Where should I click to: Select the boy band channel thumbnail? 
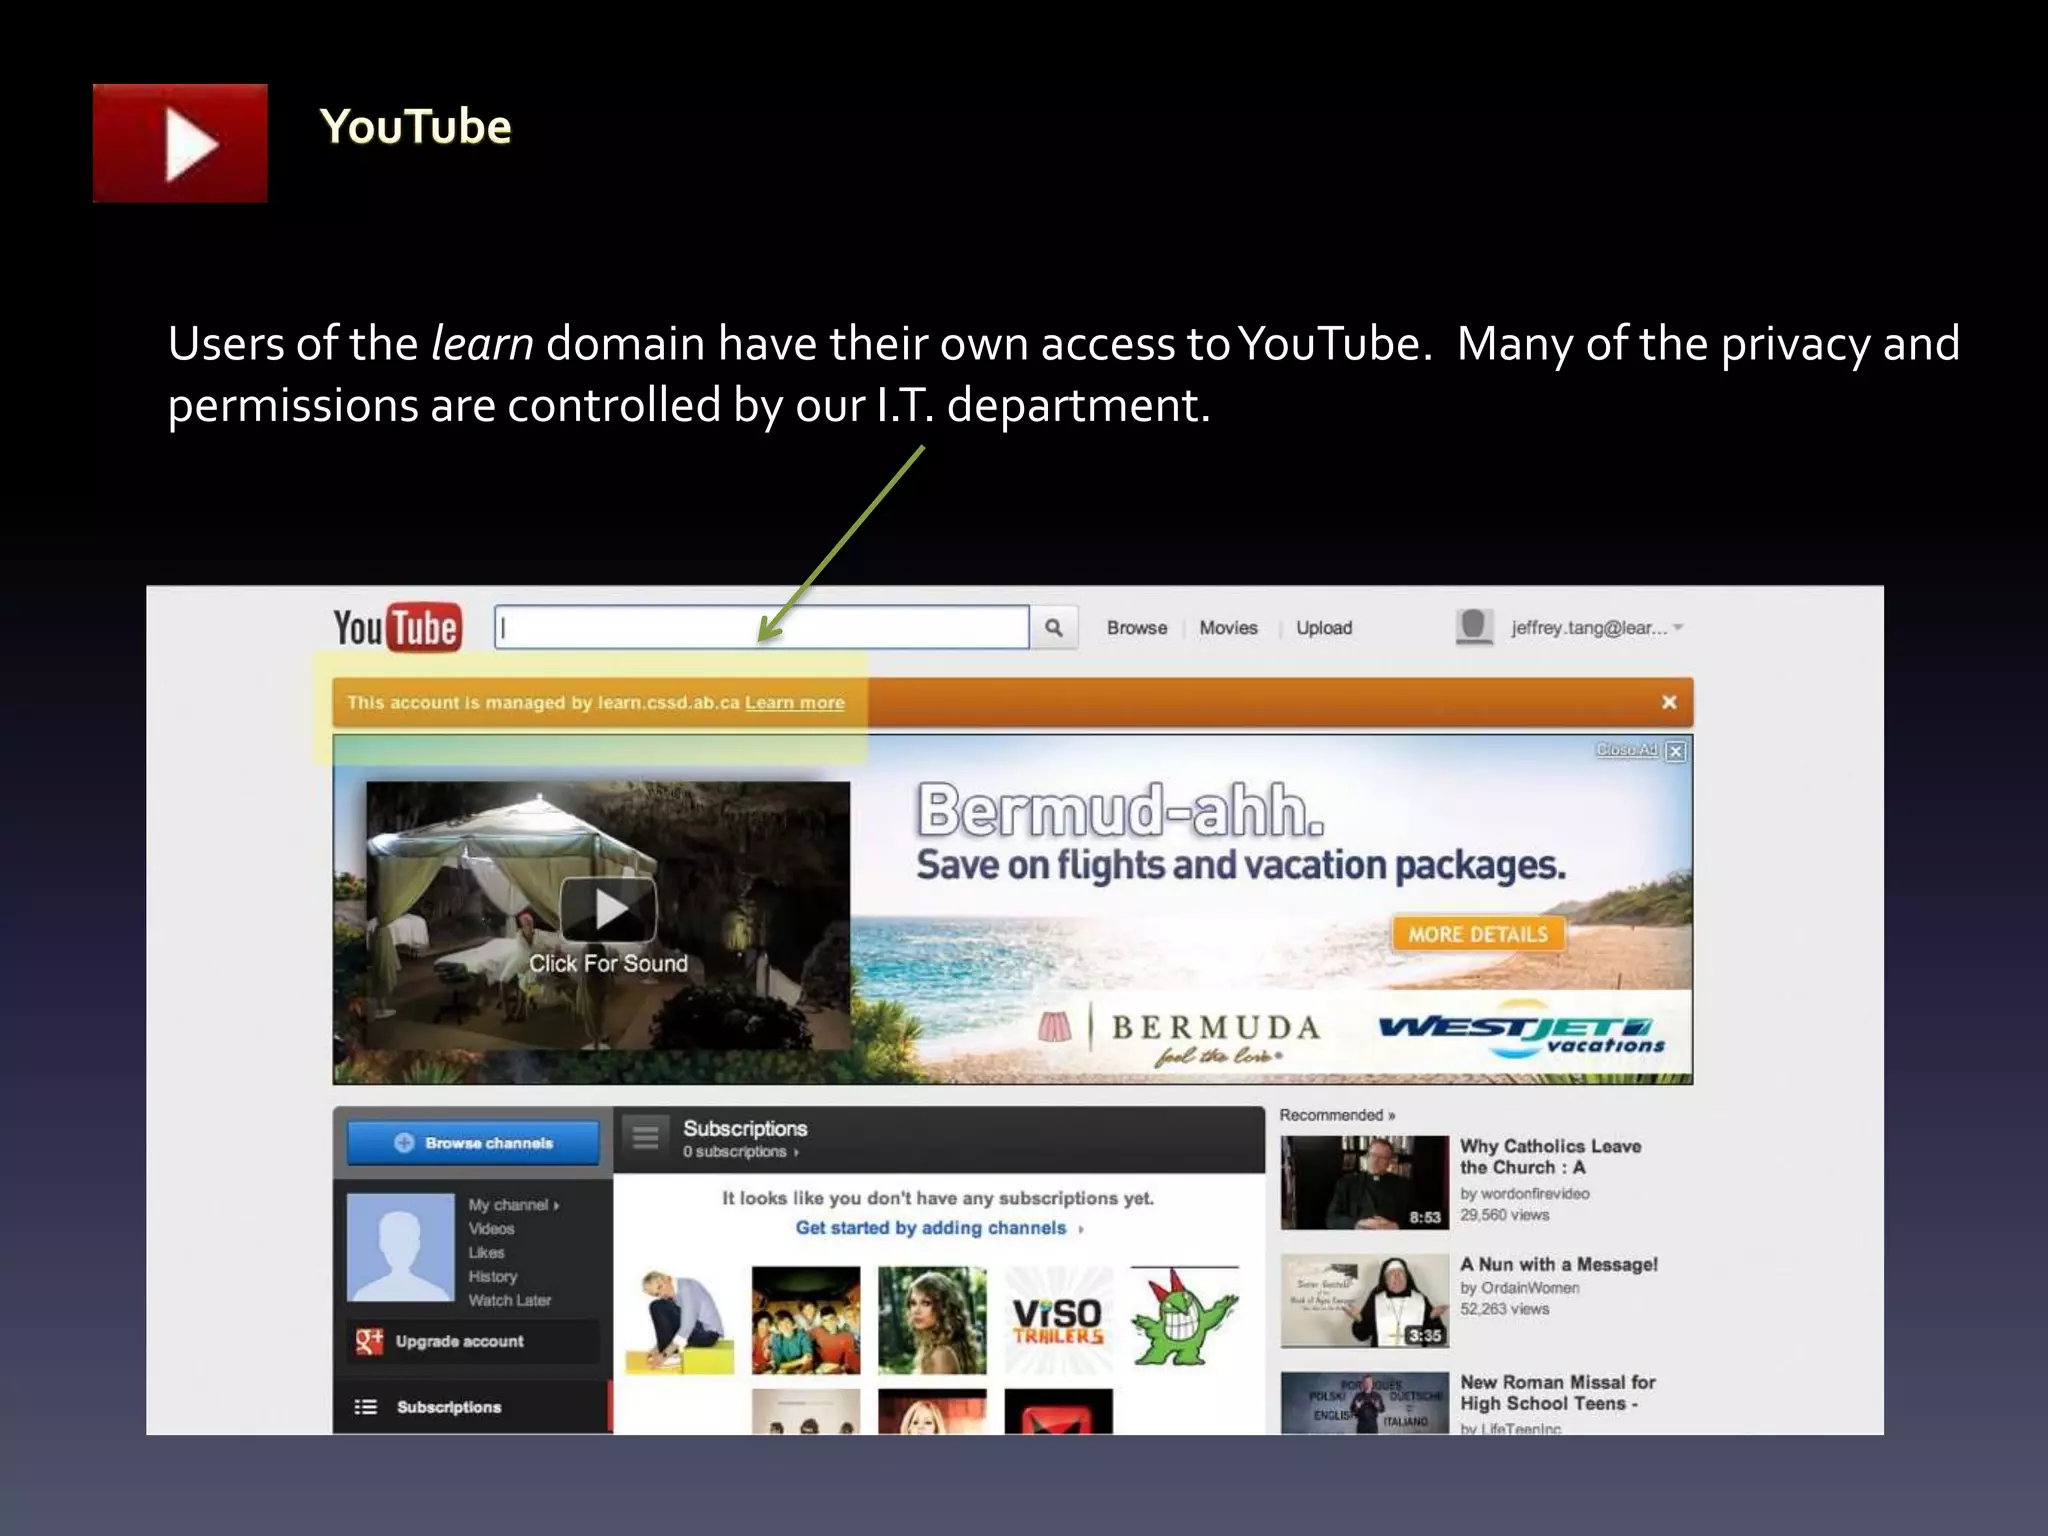pos(806,1320)
